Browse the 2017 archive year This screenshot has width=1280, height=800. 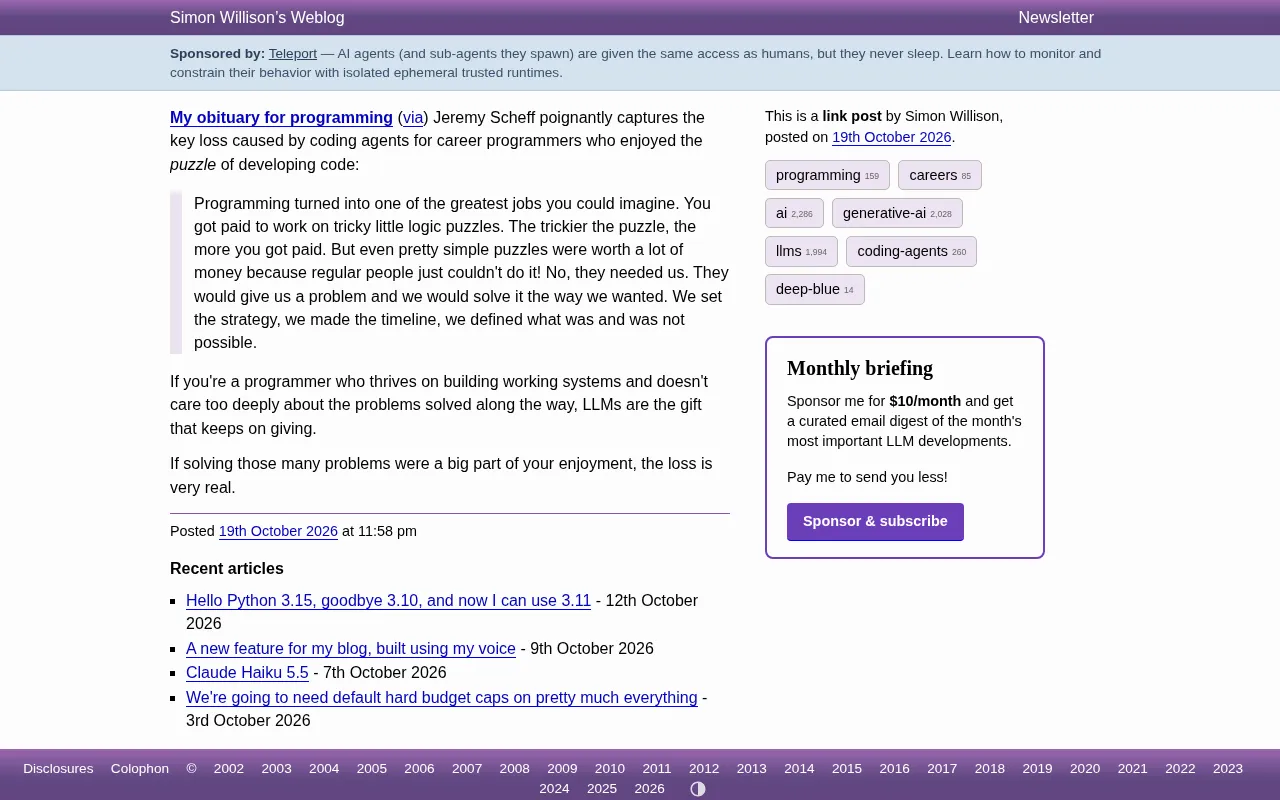pyautogui.click(x=942, y=768)
